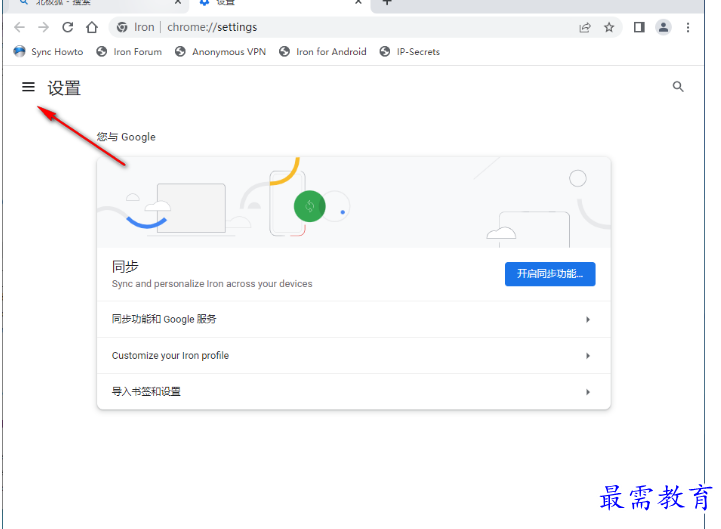Open the profile avatar menu
721x529 pixels.
[x=664, y=28]
